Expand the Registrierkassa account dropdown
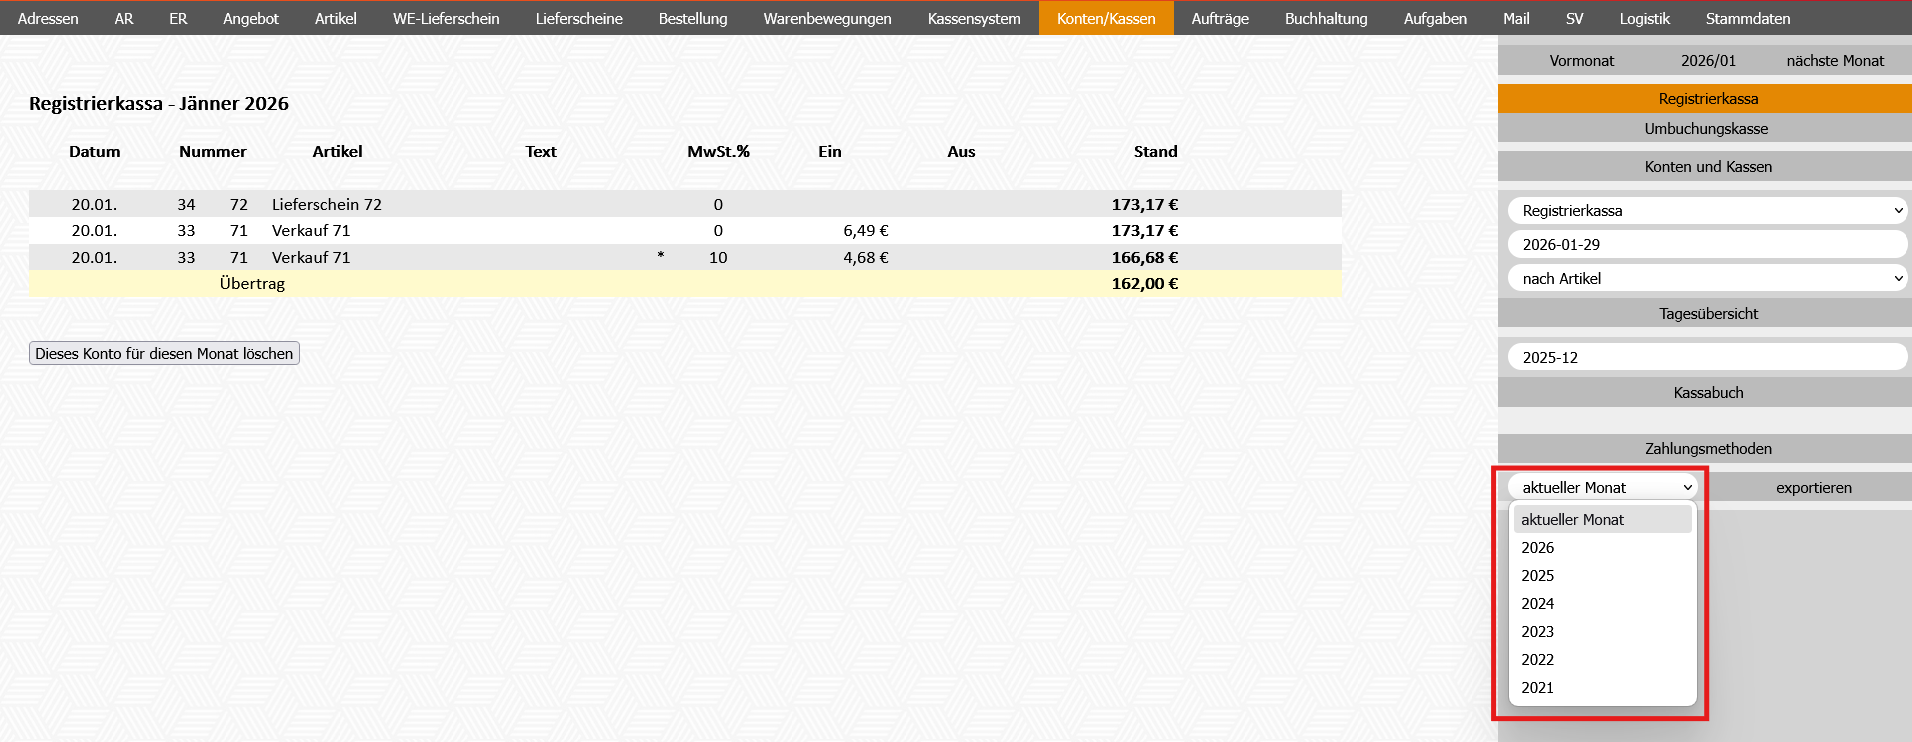Image resolution: width=1912 pixels, height=742 pixels. (1706, 211)
